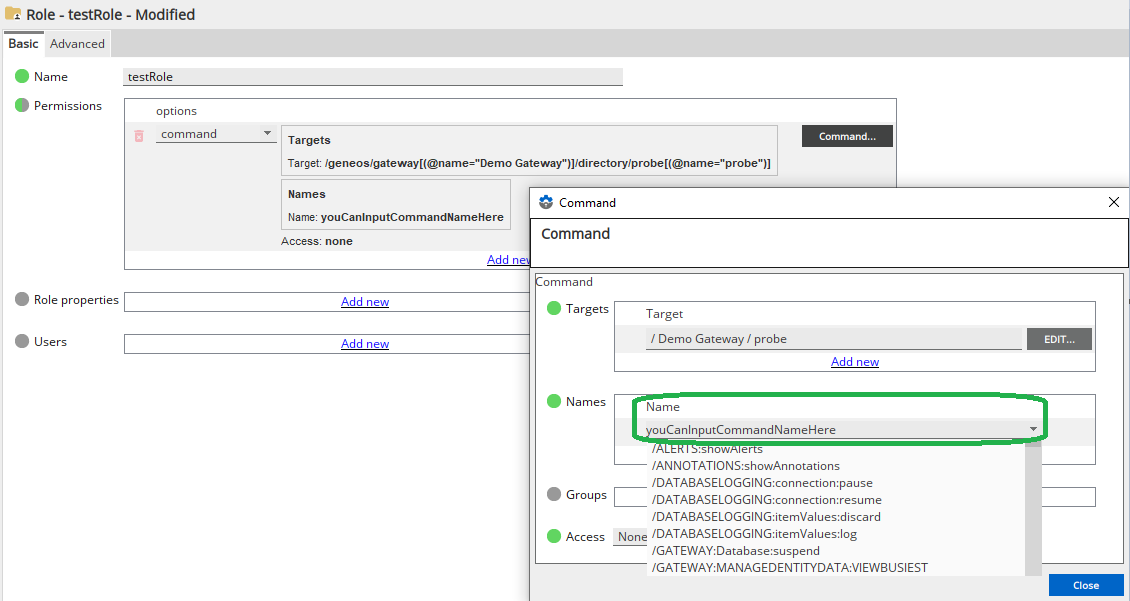
Task: Click green status circle beside Access
Action: tap(554, 537)
